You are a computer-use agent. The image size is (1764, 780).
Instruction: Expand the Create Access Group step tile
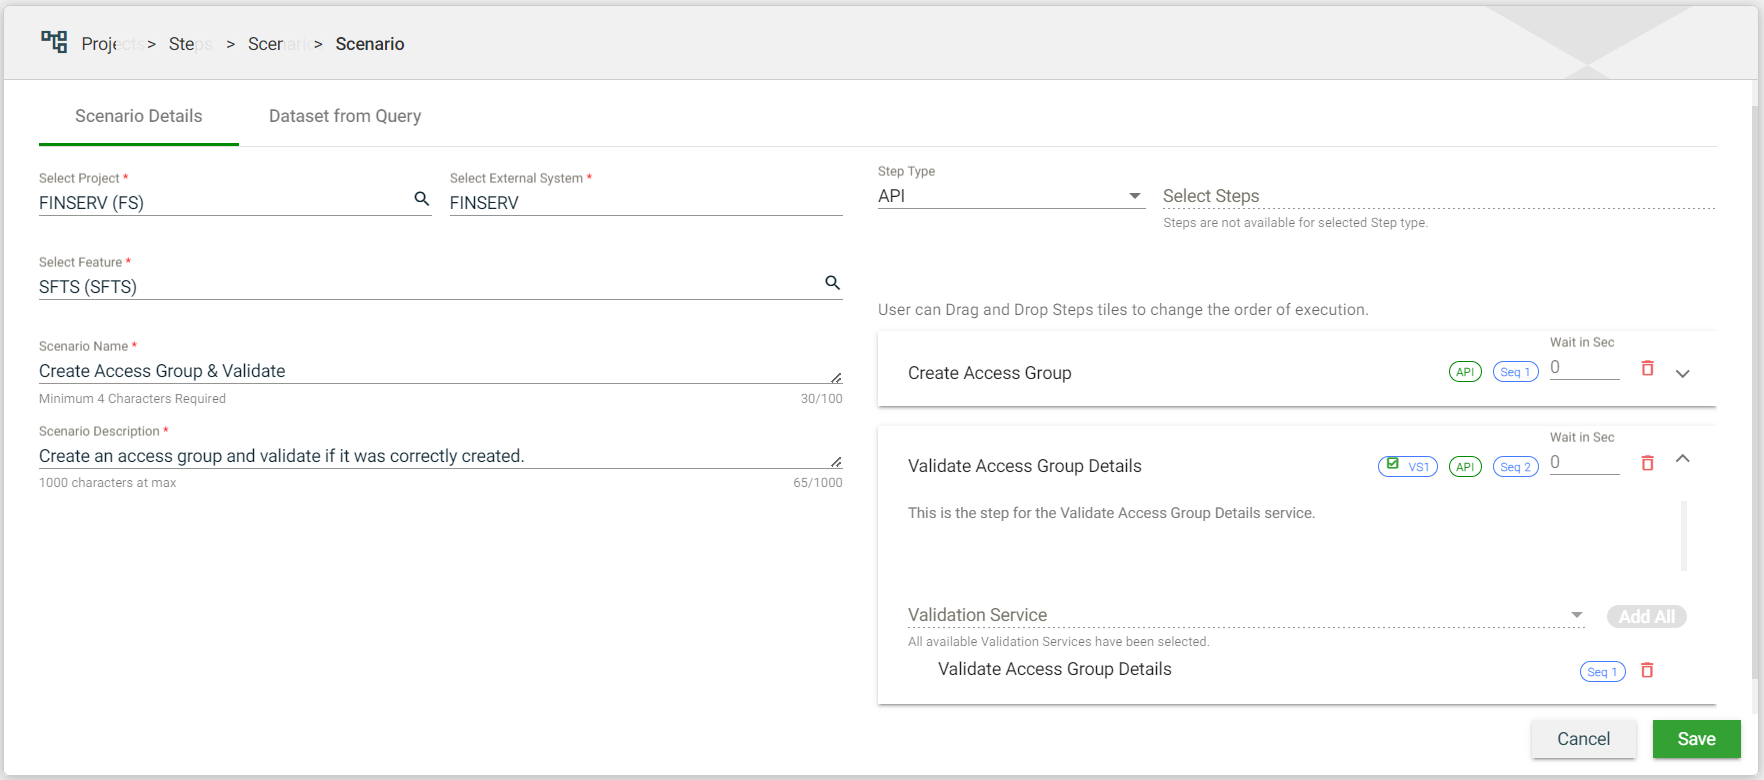[1683, 374]
